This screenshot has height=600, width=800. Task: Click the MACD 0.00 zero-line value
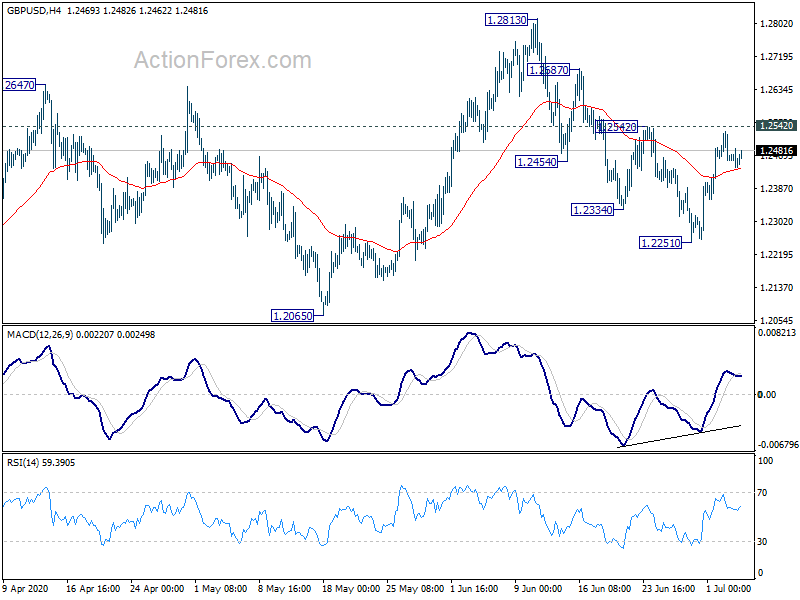[x=767, y=394]
